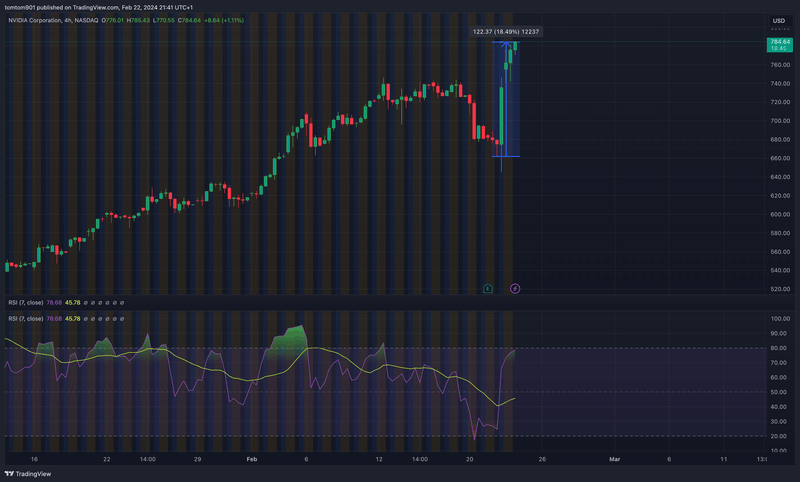Screen dimensions: 800x482
Task: Click the 720.00 price axis label
Action: click(781, 103)
